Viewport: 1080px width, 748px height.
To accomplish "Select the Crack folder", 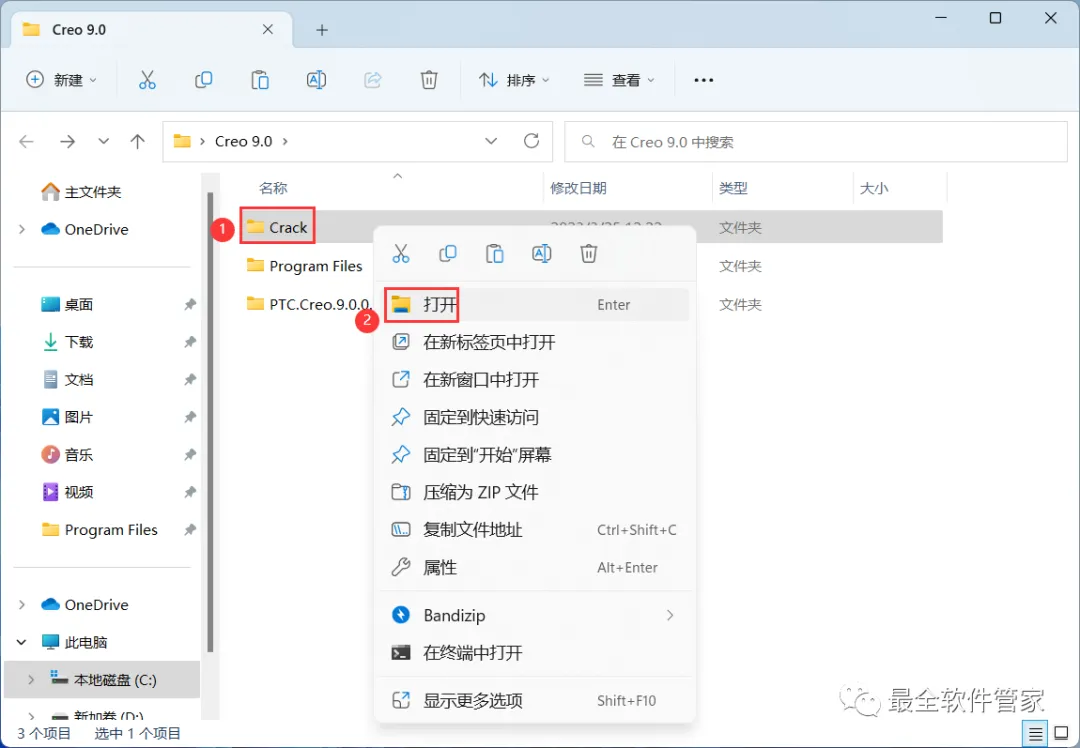I will point(278,227).
